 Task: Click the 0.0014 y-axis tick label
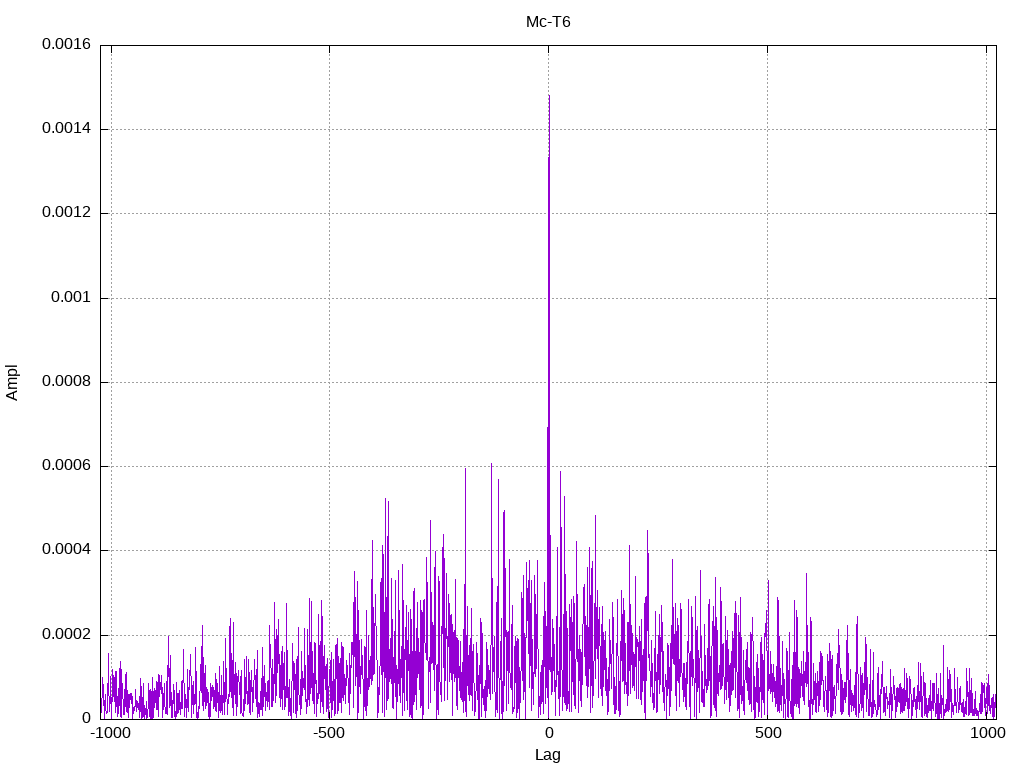(67, 128)
